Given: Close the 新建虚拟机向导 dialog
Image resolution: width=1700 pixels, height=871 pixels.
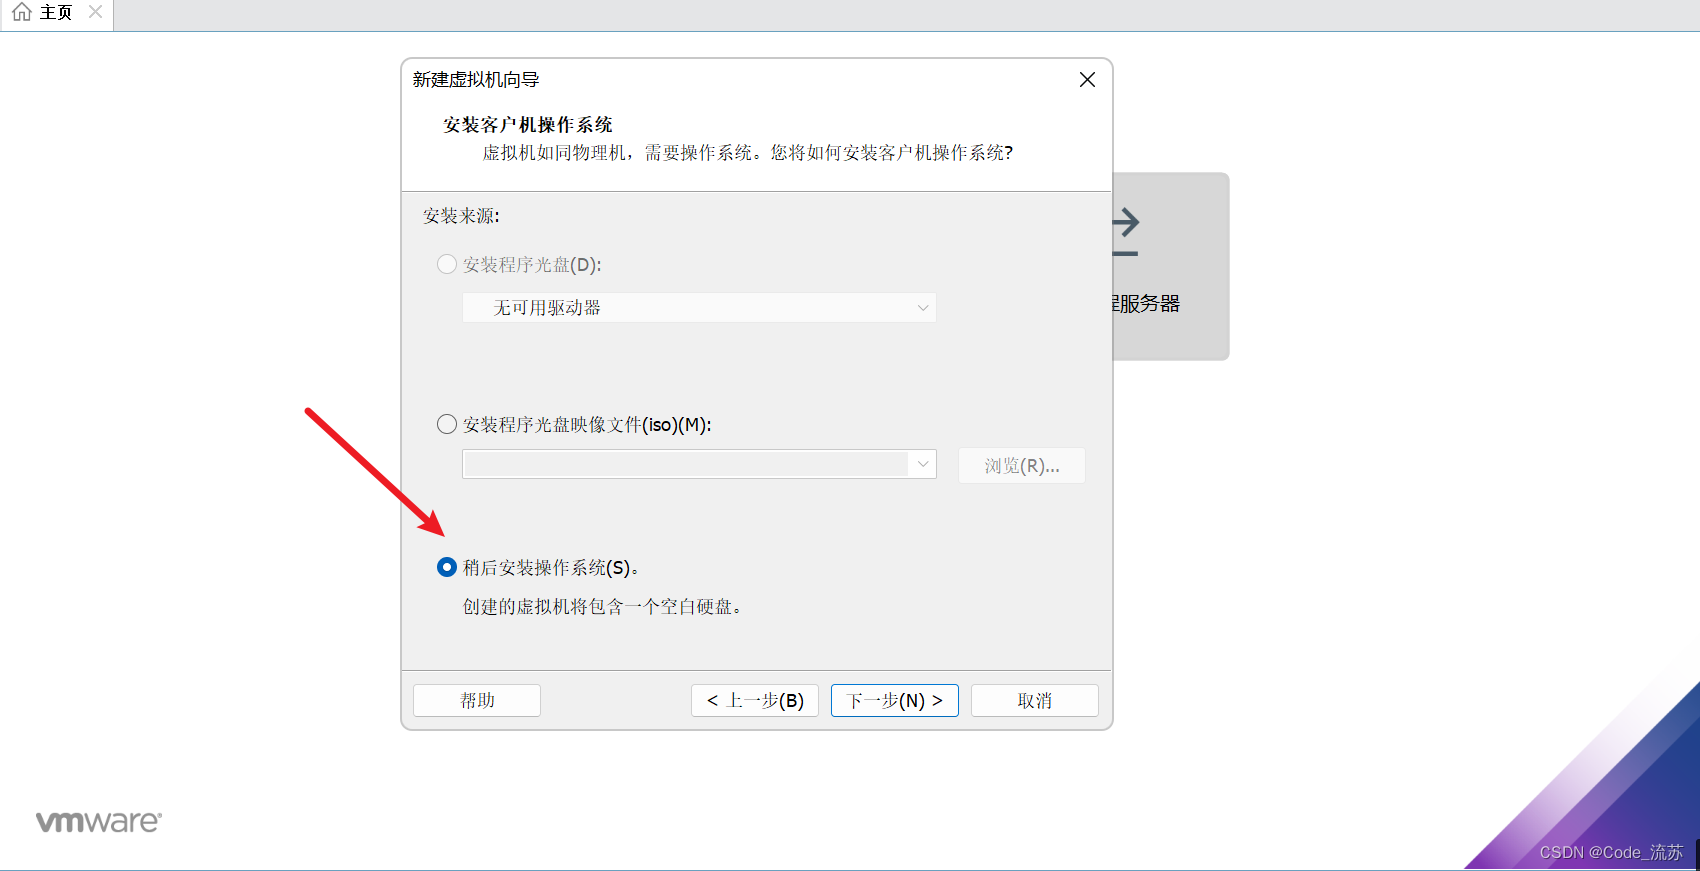Looking at the screenshot, I should point(1087,80).
